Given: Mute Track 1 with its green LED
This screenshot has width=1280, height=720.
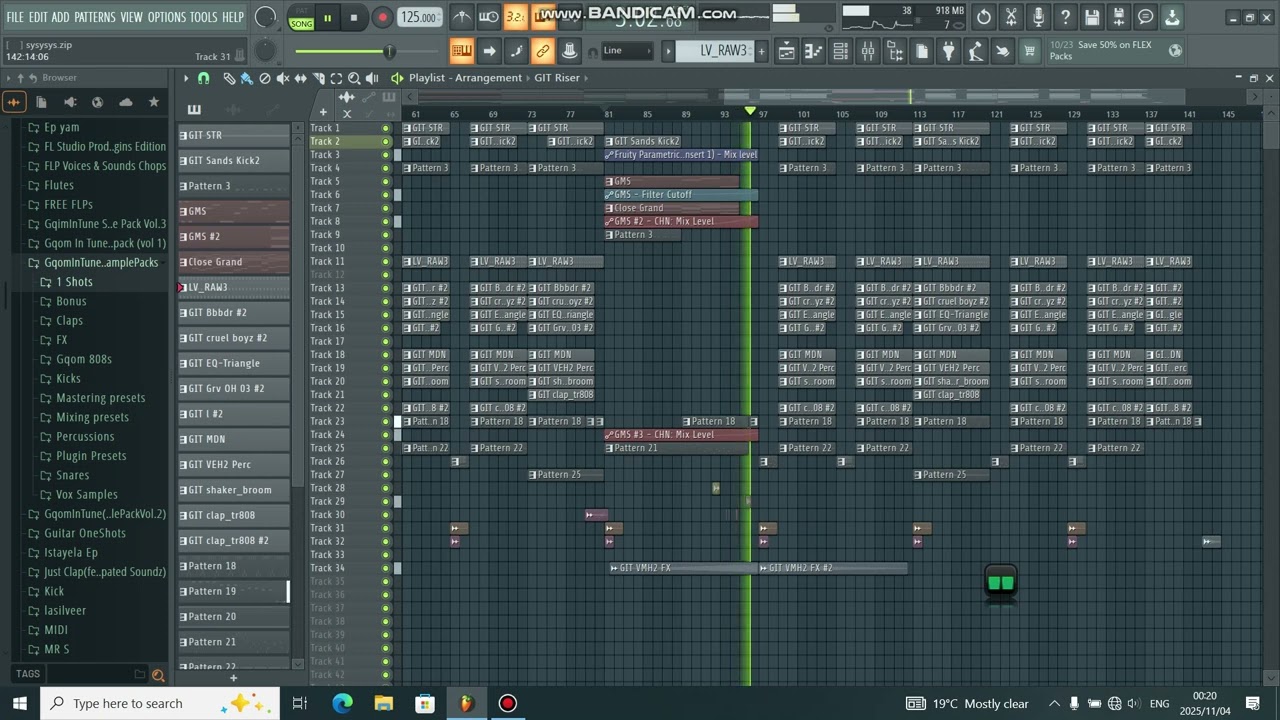Looking at the screenshot, I should point(386,128).
